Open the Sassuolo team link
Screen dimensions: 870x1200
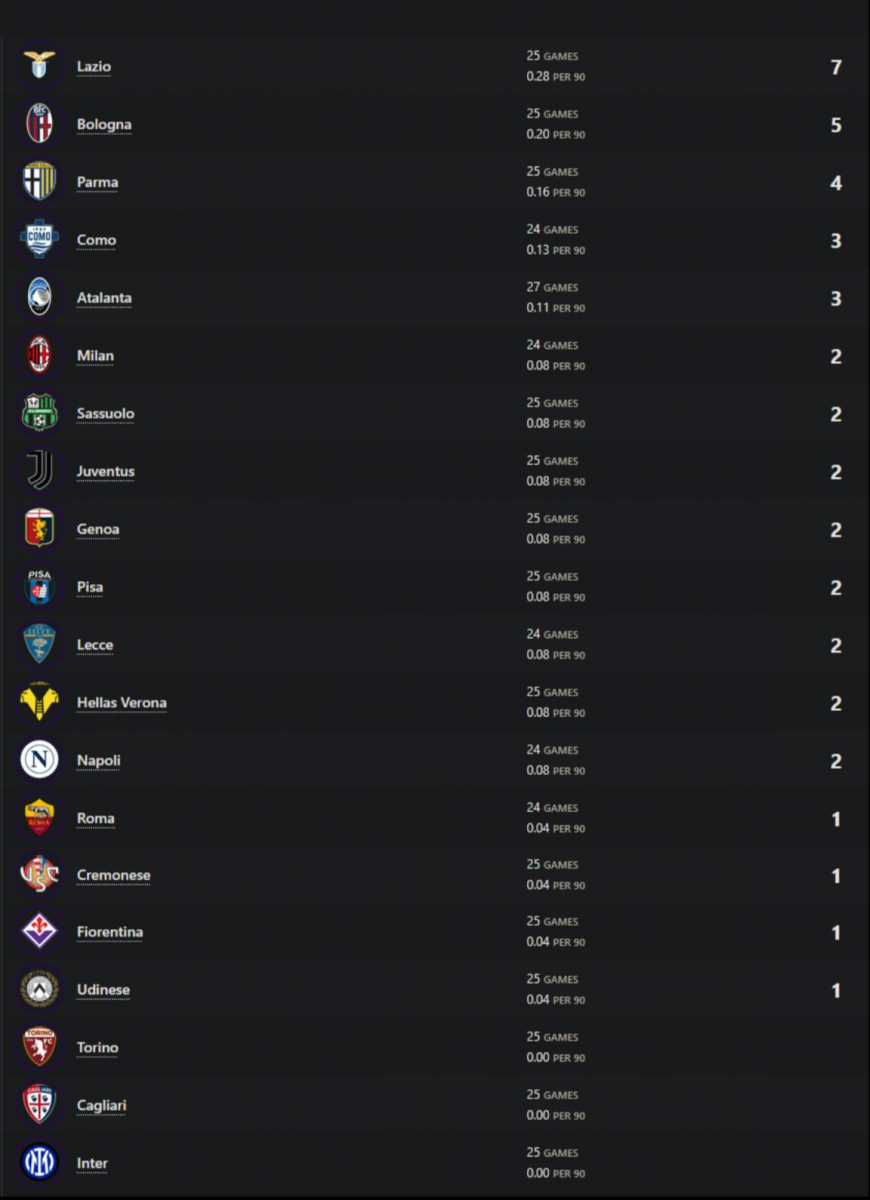(105, 414)
